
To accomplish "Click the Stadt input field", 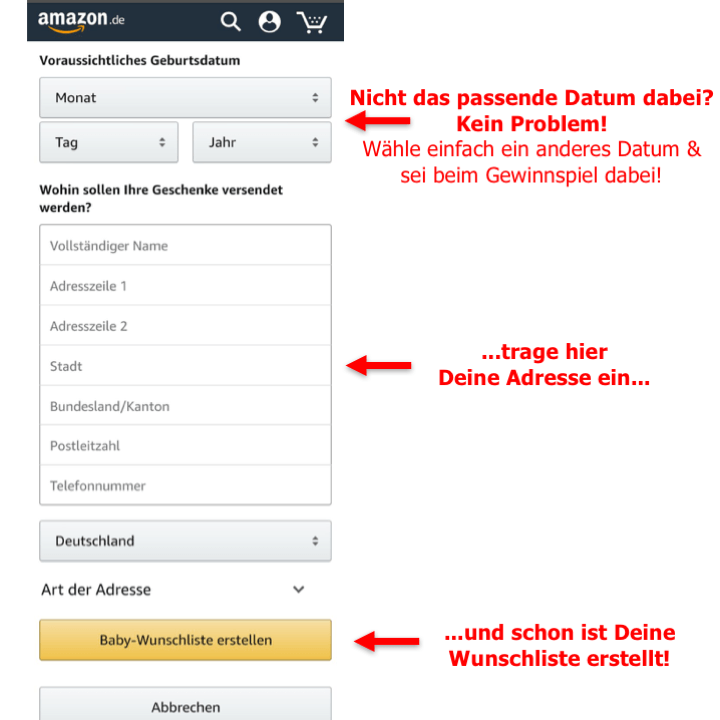I will coord(186,366).
